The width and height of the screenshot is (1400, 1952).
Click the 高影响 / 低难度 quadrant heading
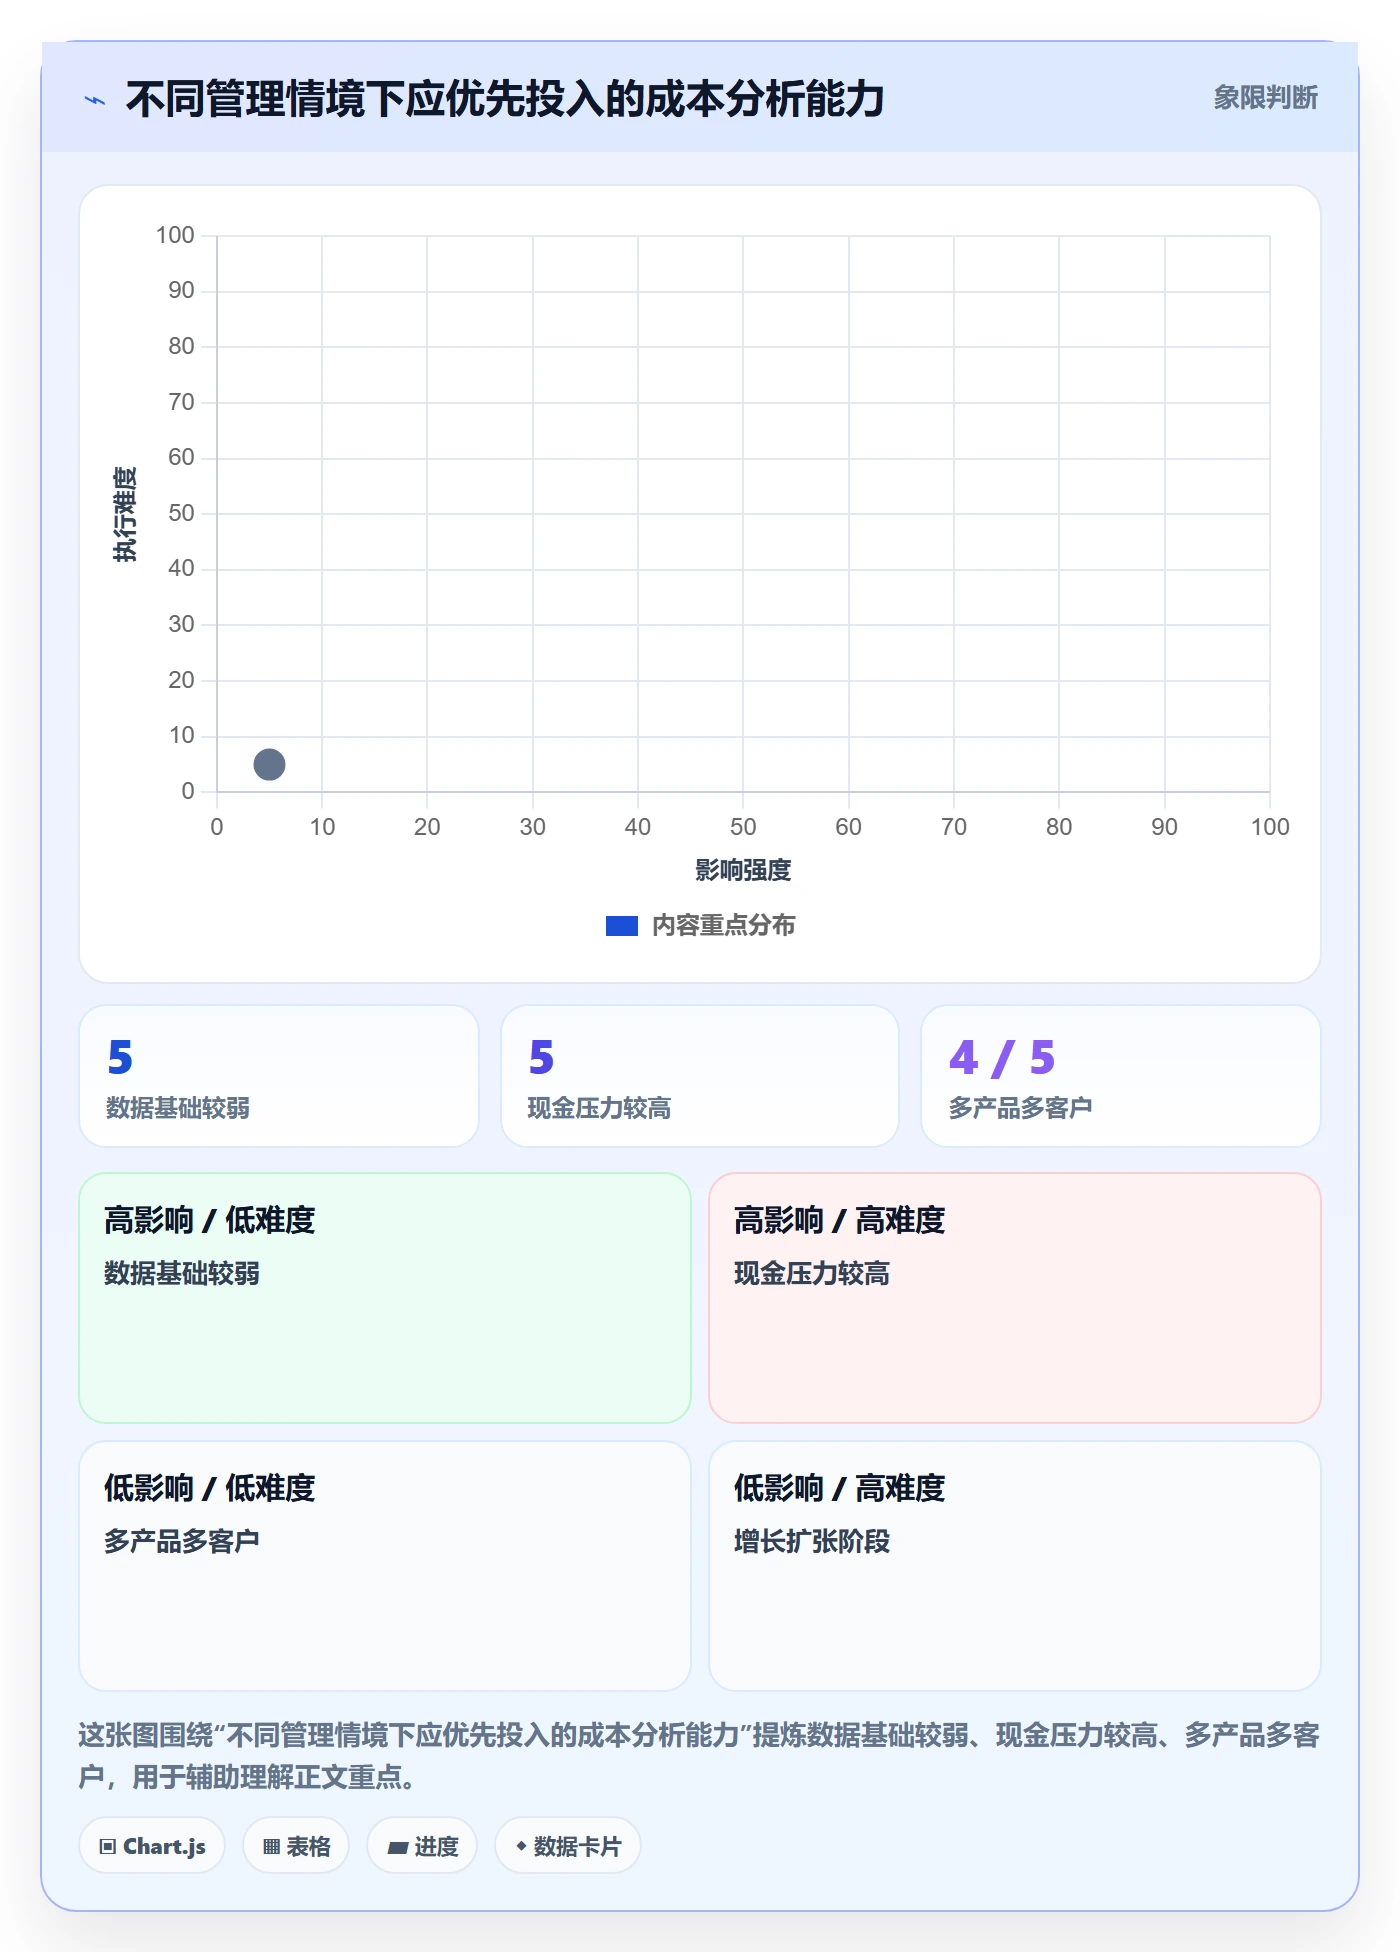pos(210,1221)
